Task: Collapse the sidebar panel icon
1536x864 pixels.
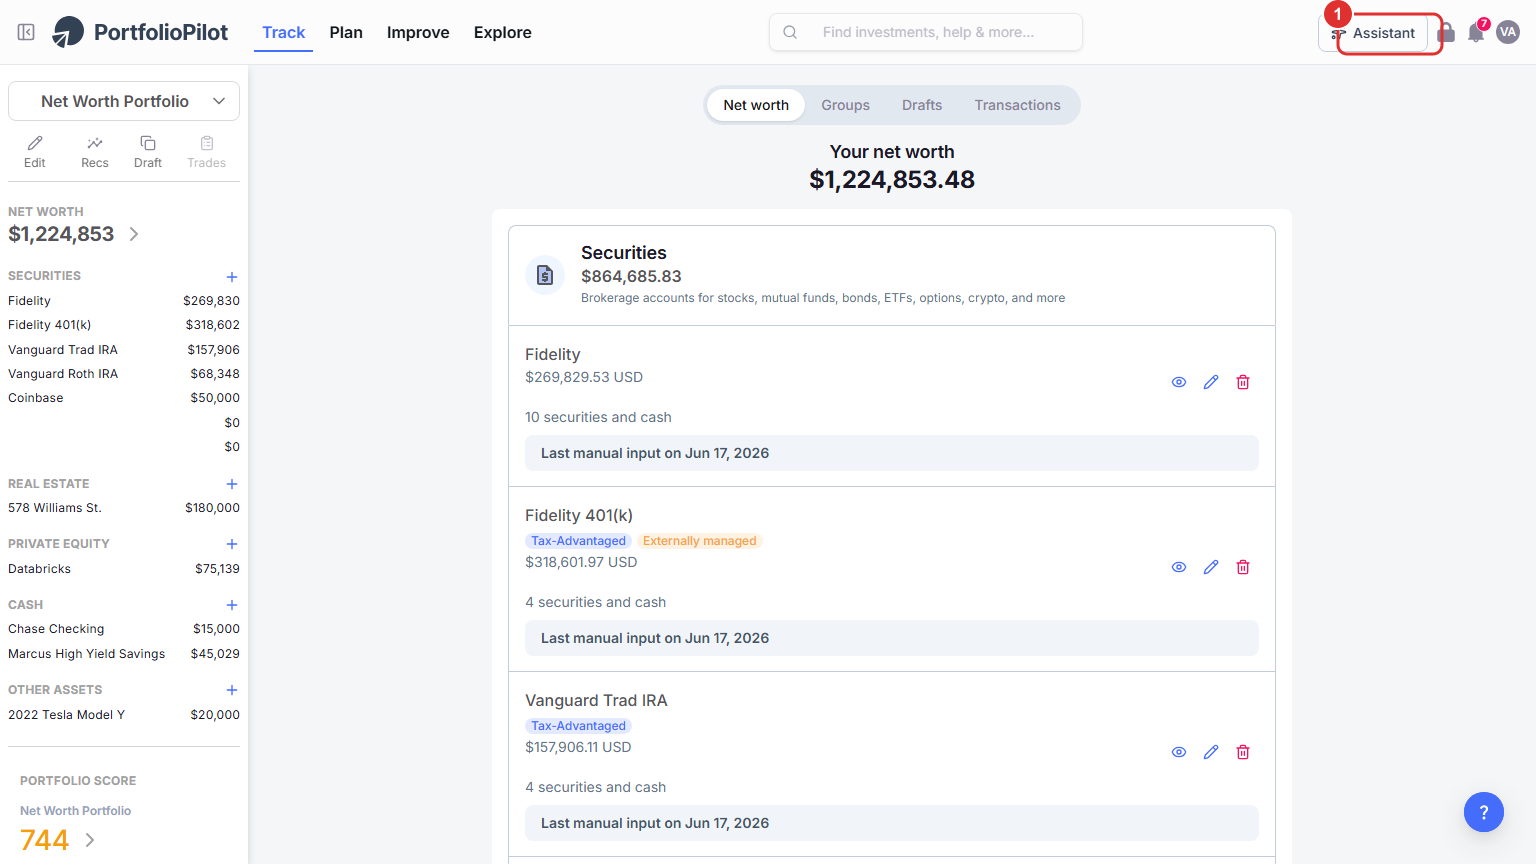Action: pyautogui.click(x=26, y=32)
